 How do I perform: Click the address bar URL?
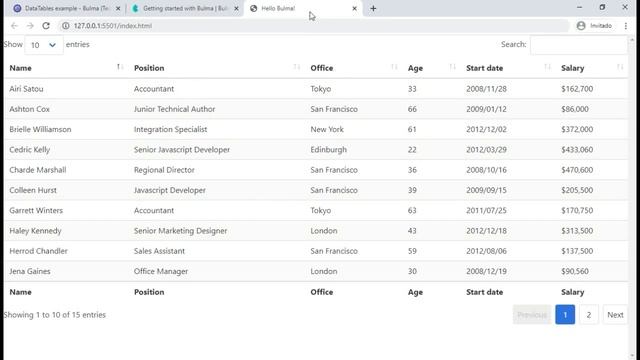(113, 26)
